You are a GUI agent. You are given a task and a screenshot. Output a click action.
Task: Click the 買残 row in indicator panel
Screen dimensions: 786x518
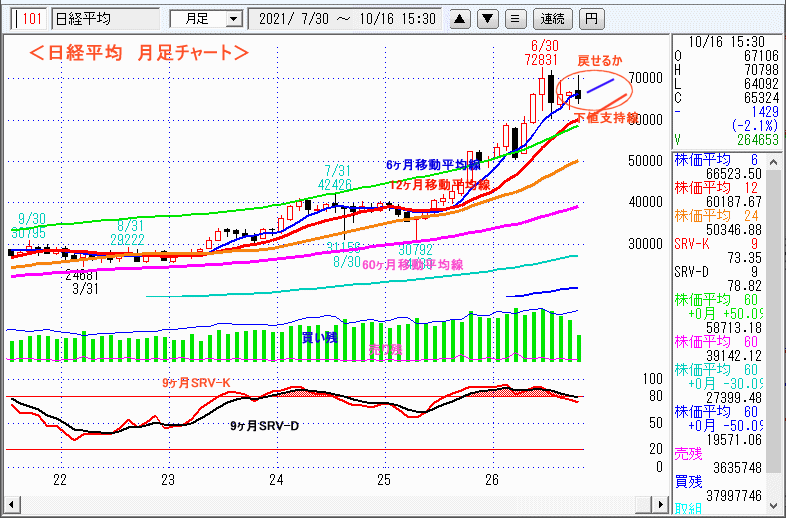(689, 482)
